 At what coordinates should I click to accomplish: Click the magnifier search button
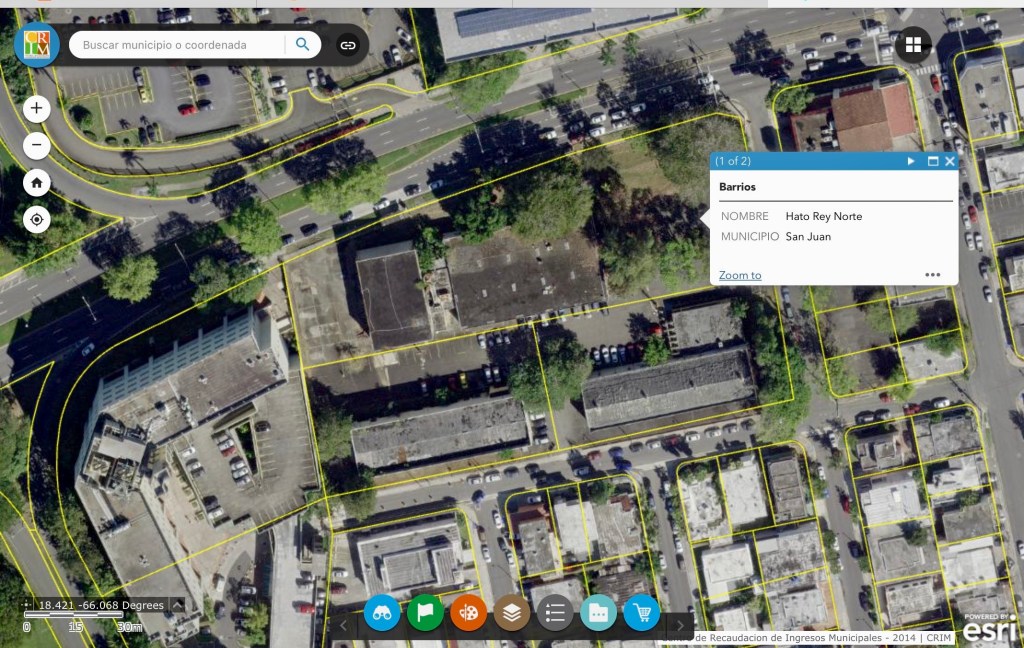click(x=302, y=45)
